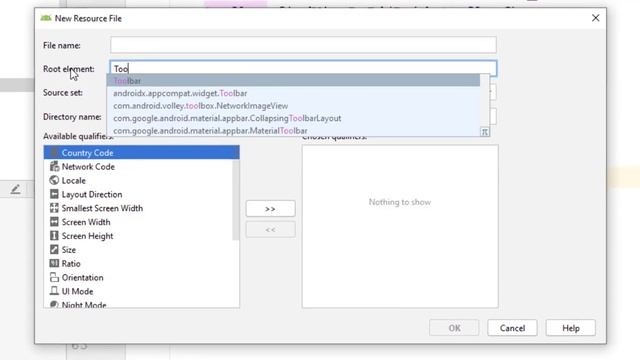
Task: Click the Layout Direction icon
Action: coord(54,194)
